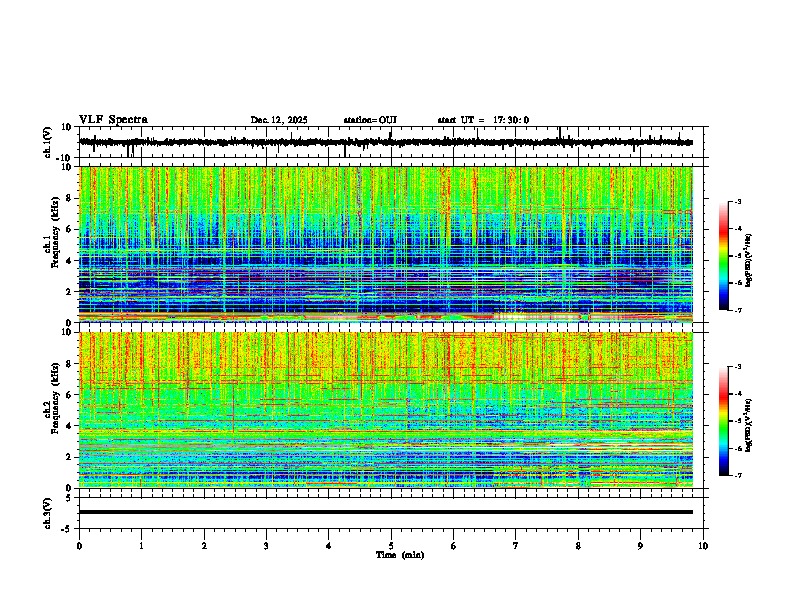Viewport: 792px width, 612px height.
Task: Click time axis tick label "1"
Action: pyautogui.click(x=141, y=546)
